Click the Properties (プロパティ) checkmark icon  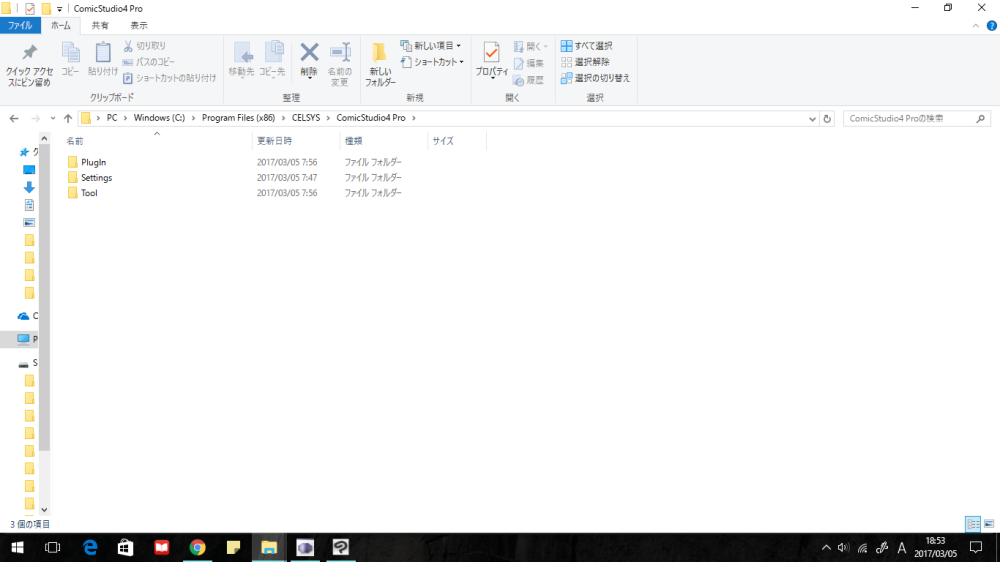[491, 54]
